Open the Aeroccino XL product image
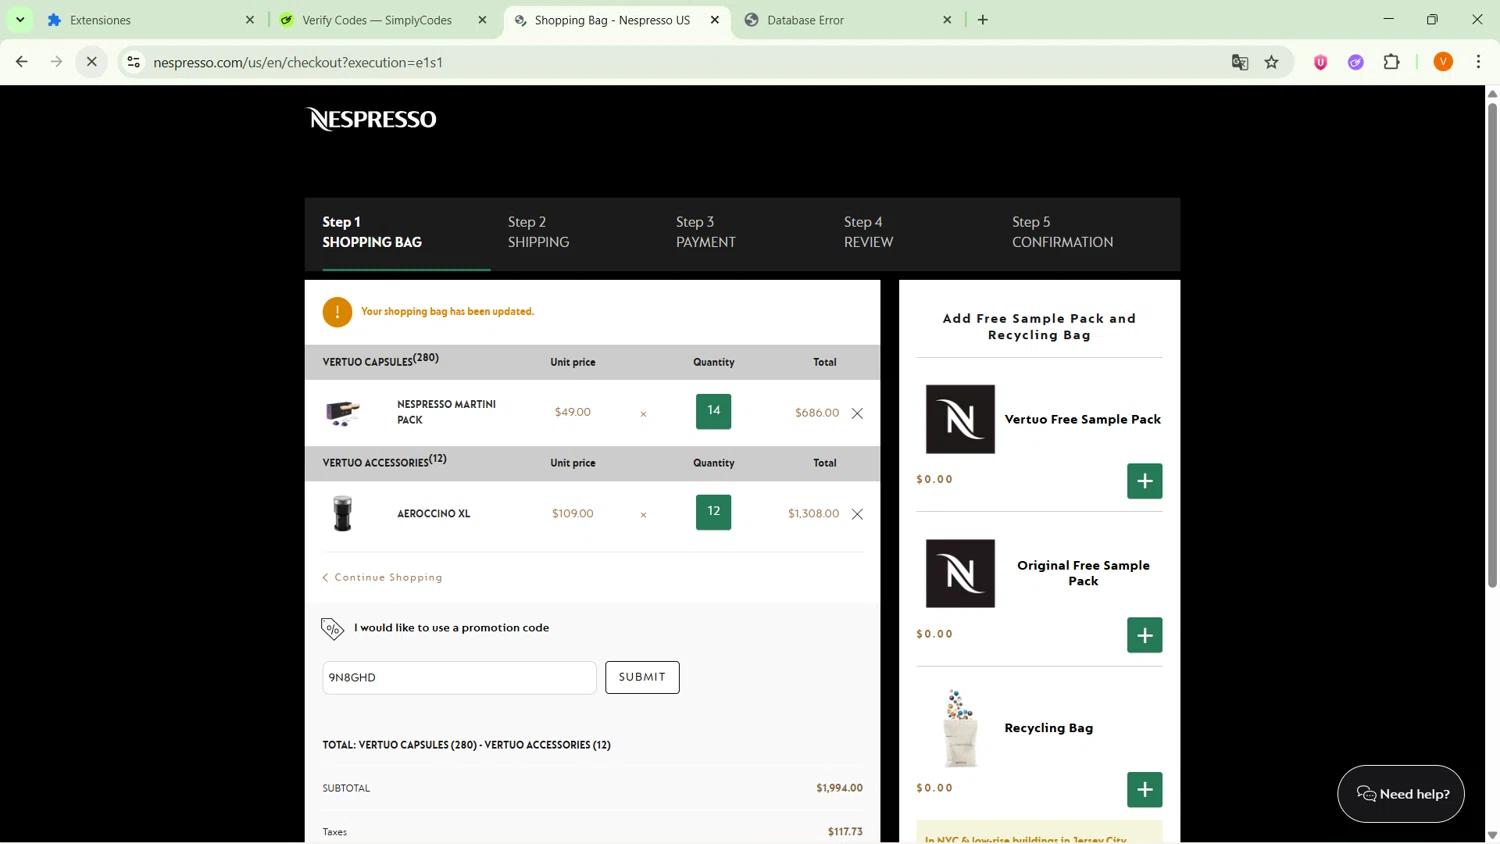Viewport: 1500px width, 844px height. (x=343, y=513)
